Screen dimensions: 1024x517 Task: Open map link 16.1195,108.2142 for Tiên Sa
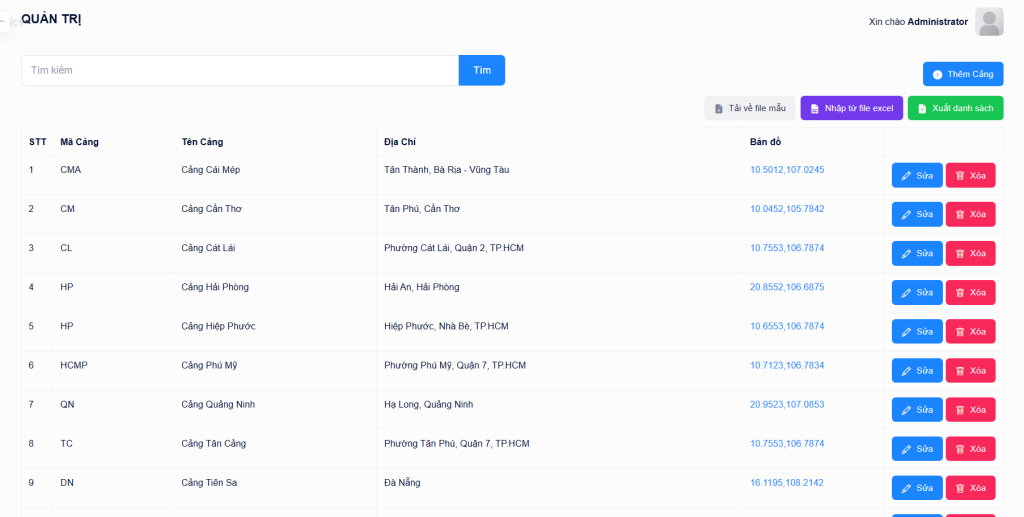(x=787, y=483)
